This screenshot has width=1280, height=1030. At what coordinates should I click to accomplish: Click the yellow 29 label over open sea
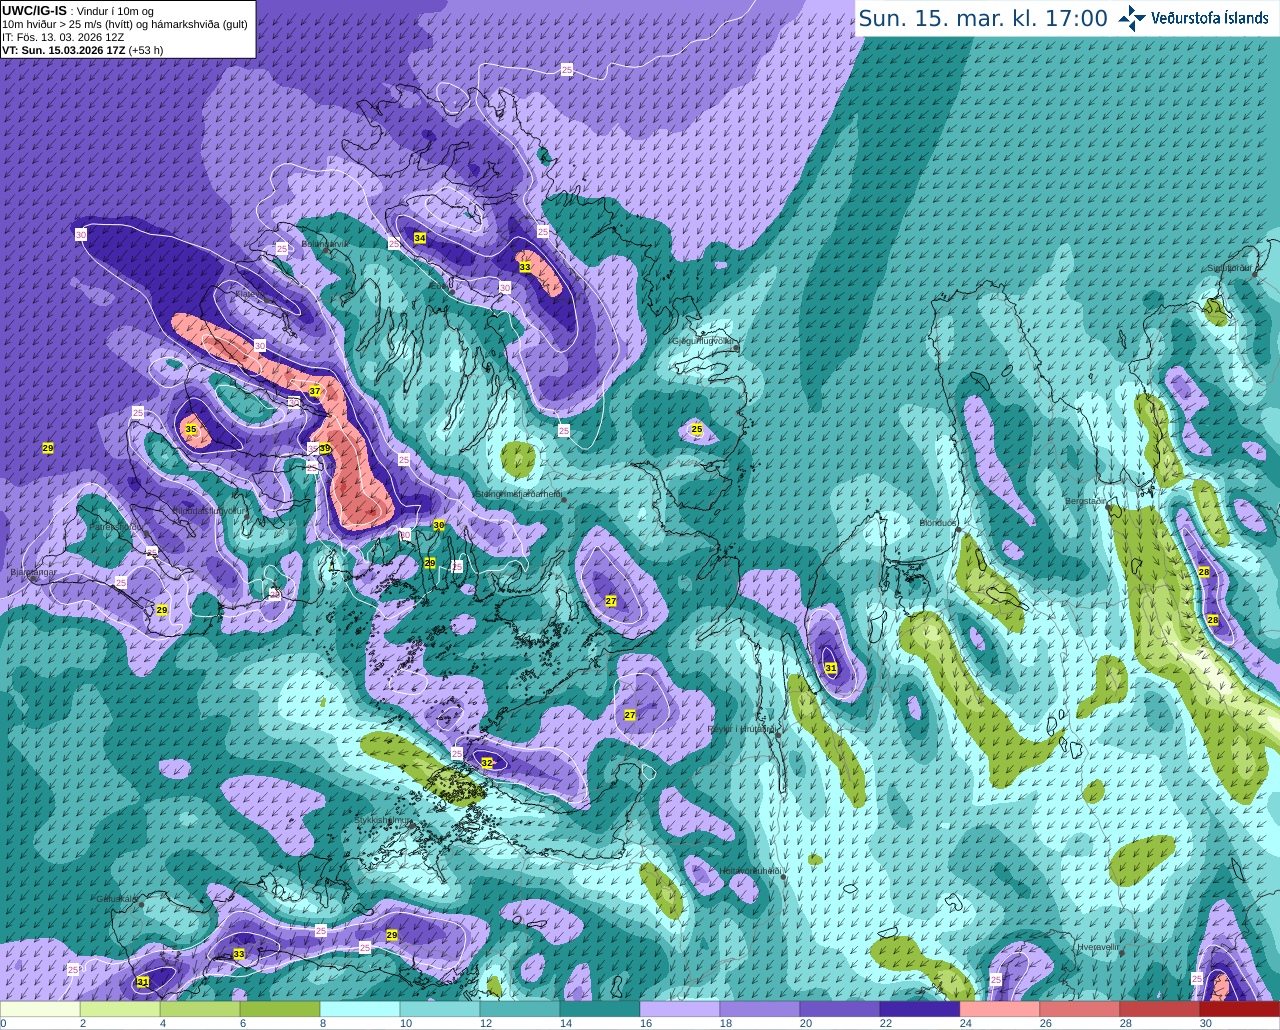[48, 448]
